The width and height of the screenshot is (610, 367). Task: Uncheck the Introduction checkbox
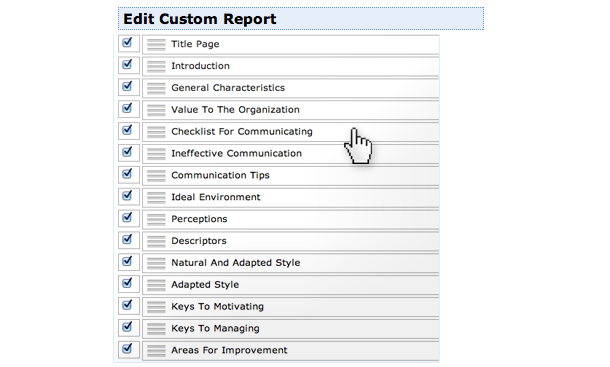tap(127, 64)
